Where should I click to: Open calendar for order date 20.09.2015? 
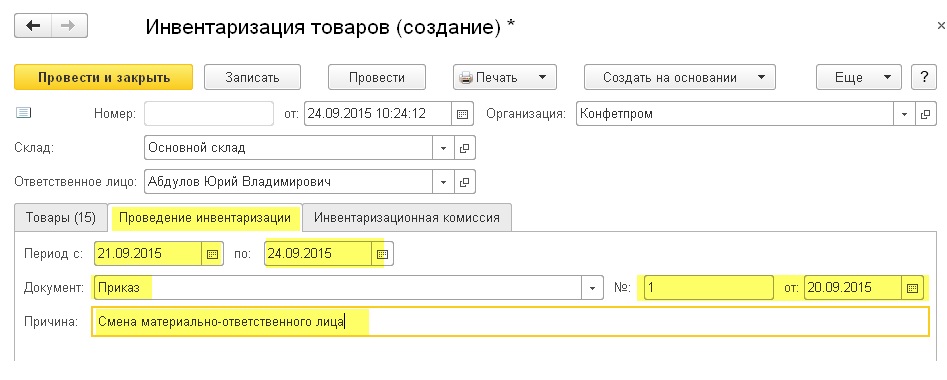coord(913,288)
